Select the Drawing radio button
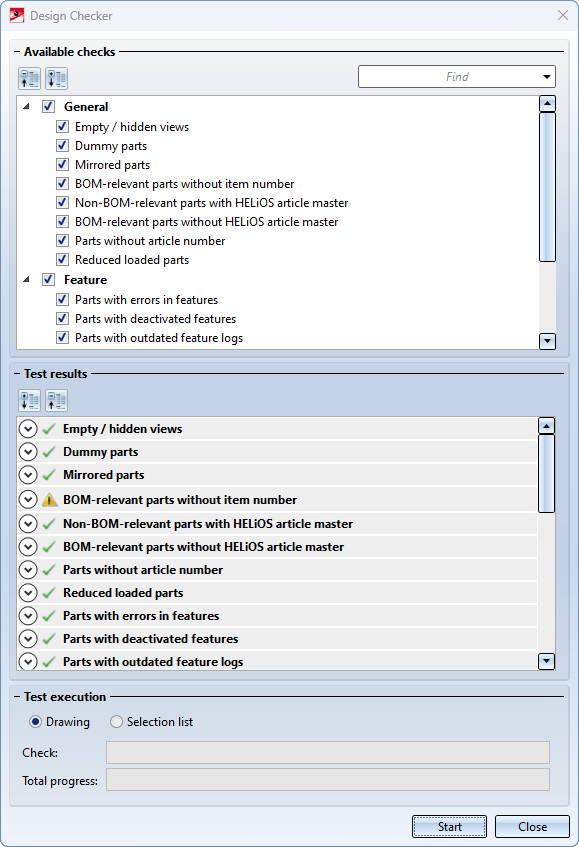 36,722
